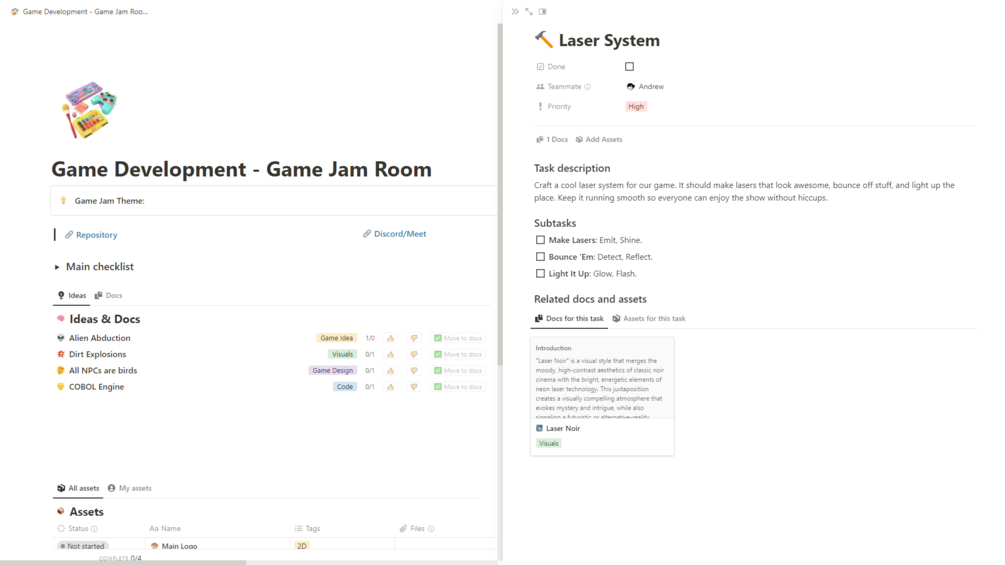Switch to Assets for this task tab
This screenshot has width=1005, height=565.
pyautogui.click(x=649, y=318)
